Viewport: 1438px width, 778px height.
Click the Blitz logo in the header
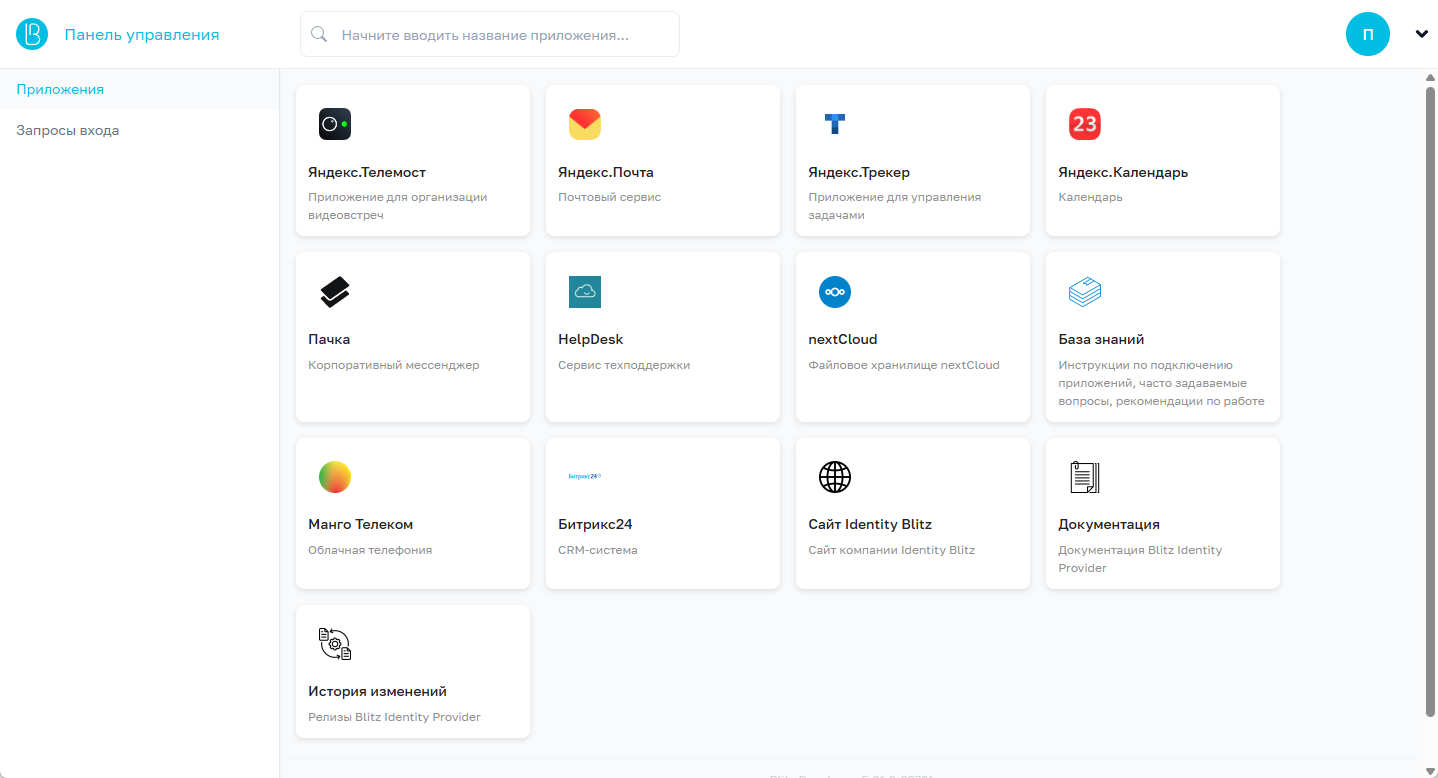[x=32, y=34]
